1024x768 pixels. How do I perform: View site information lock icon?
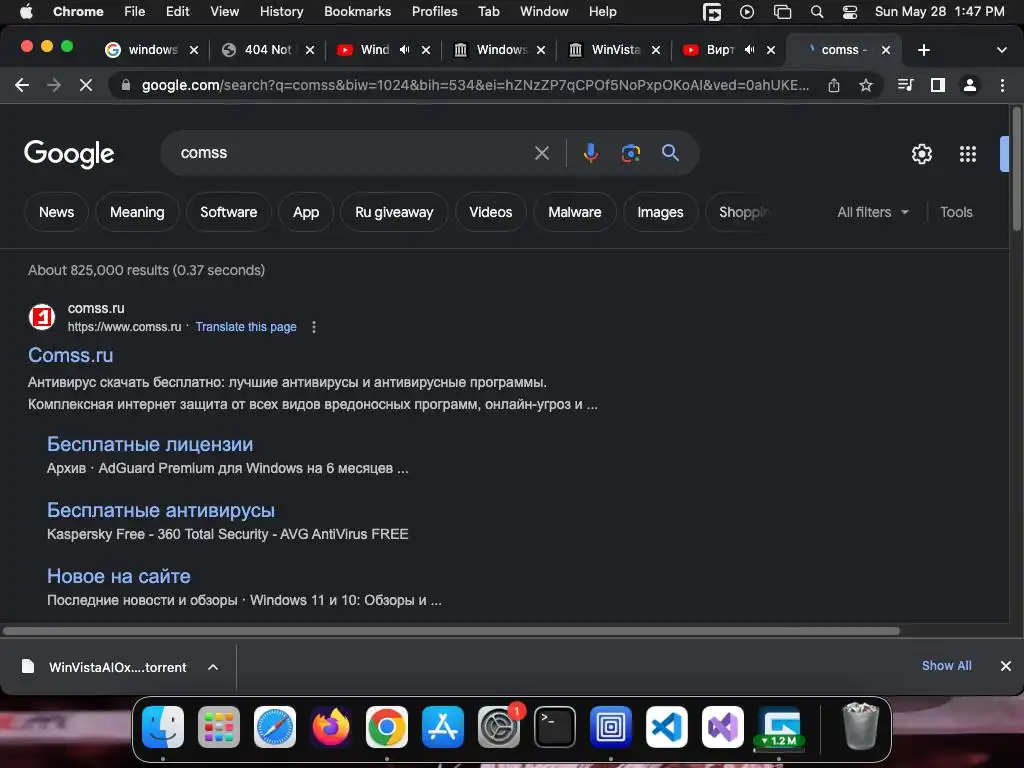point(126,85)
